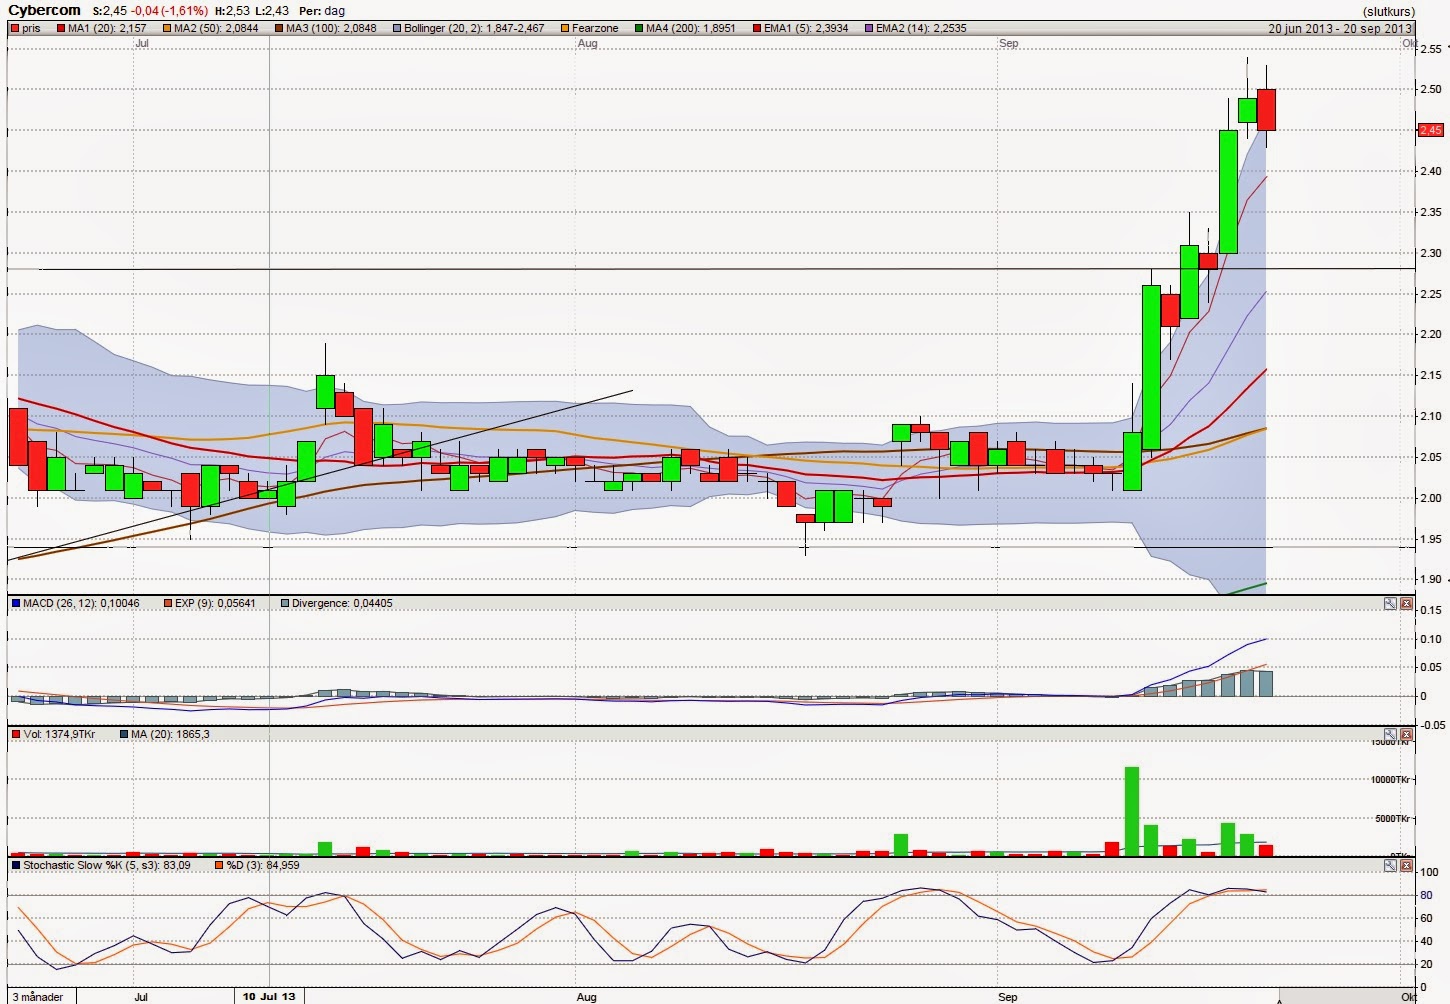The width and height of the screenshot is (1450, 1004).
Task: Click the '(slutkurs)' label
Action: pos(1389,11)
